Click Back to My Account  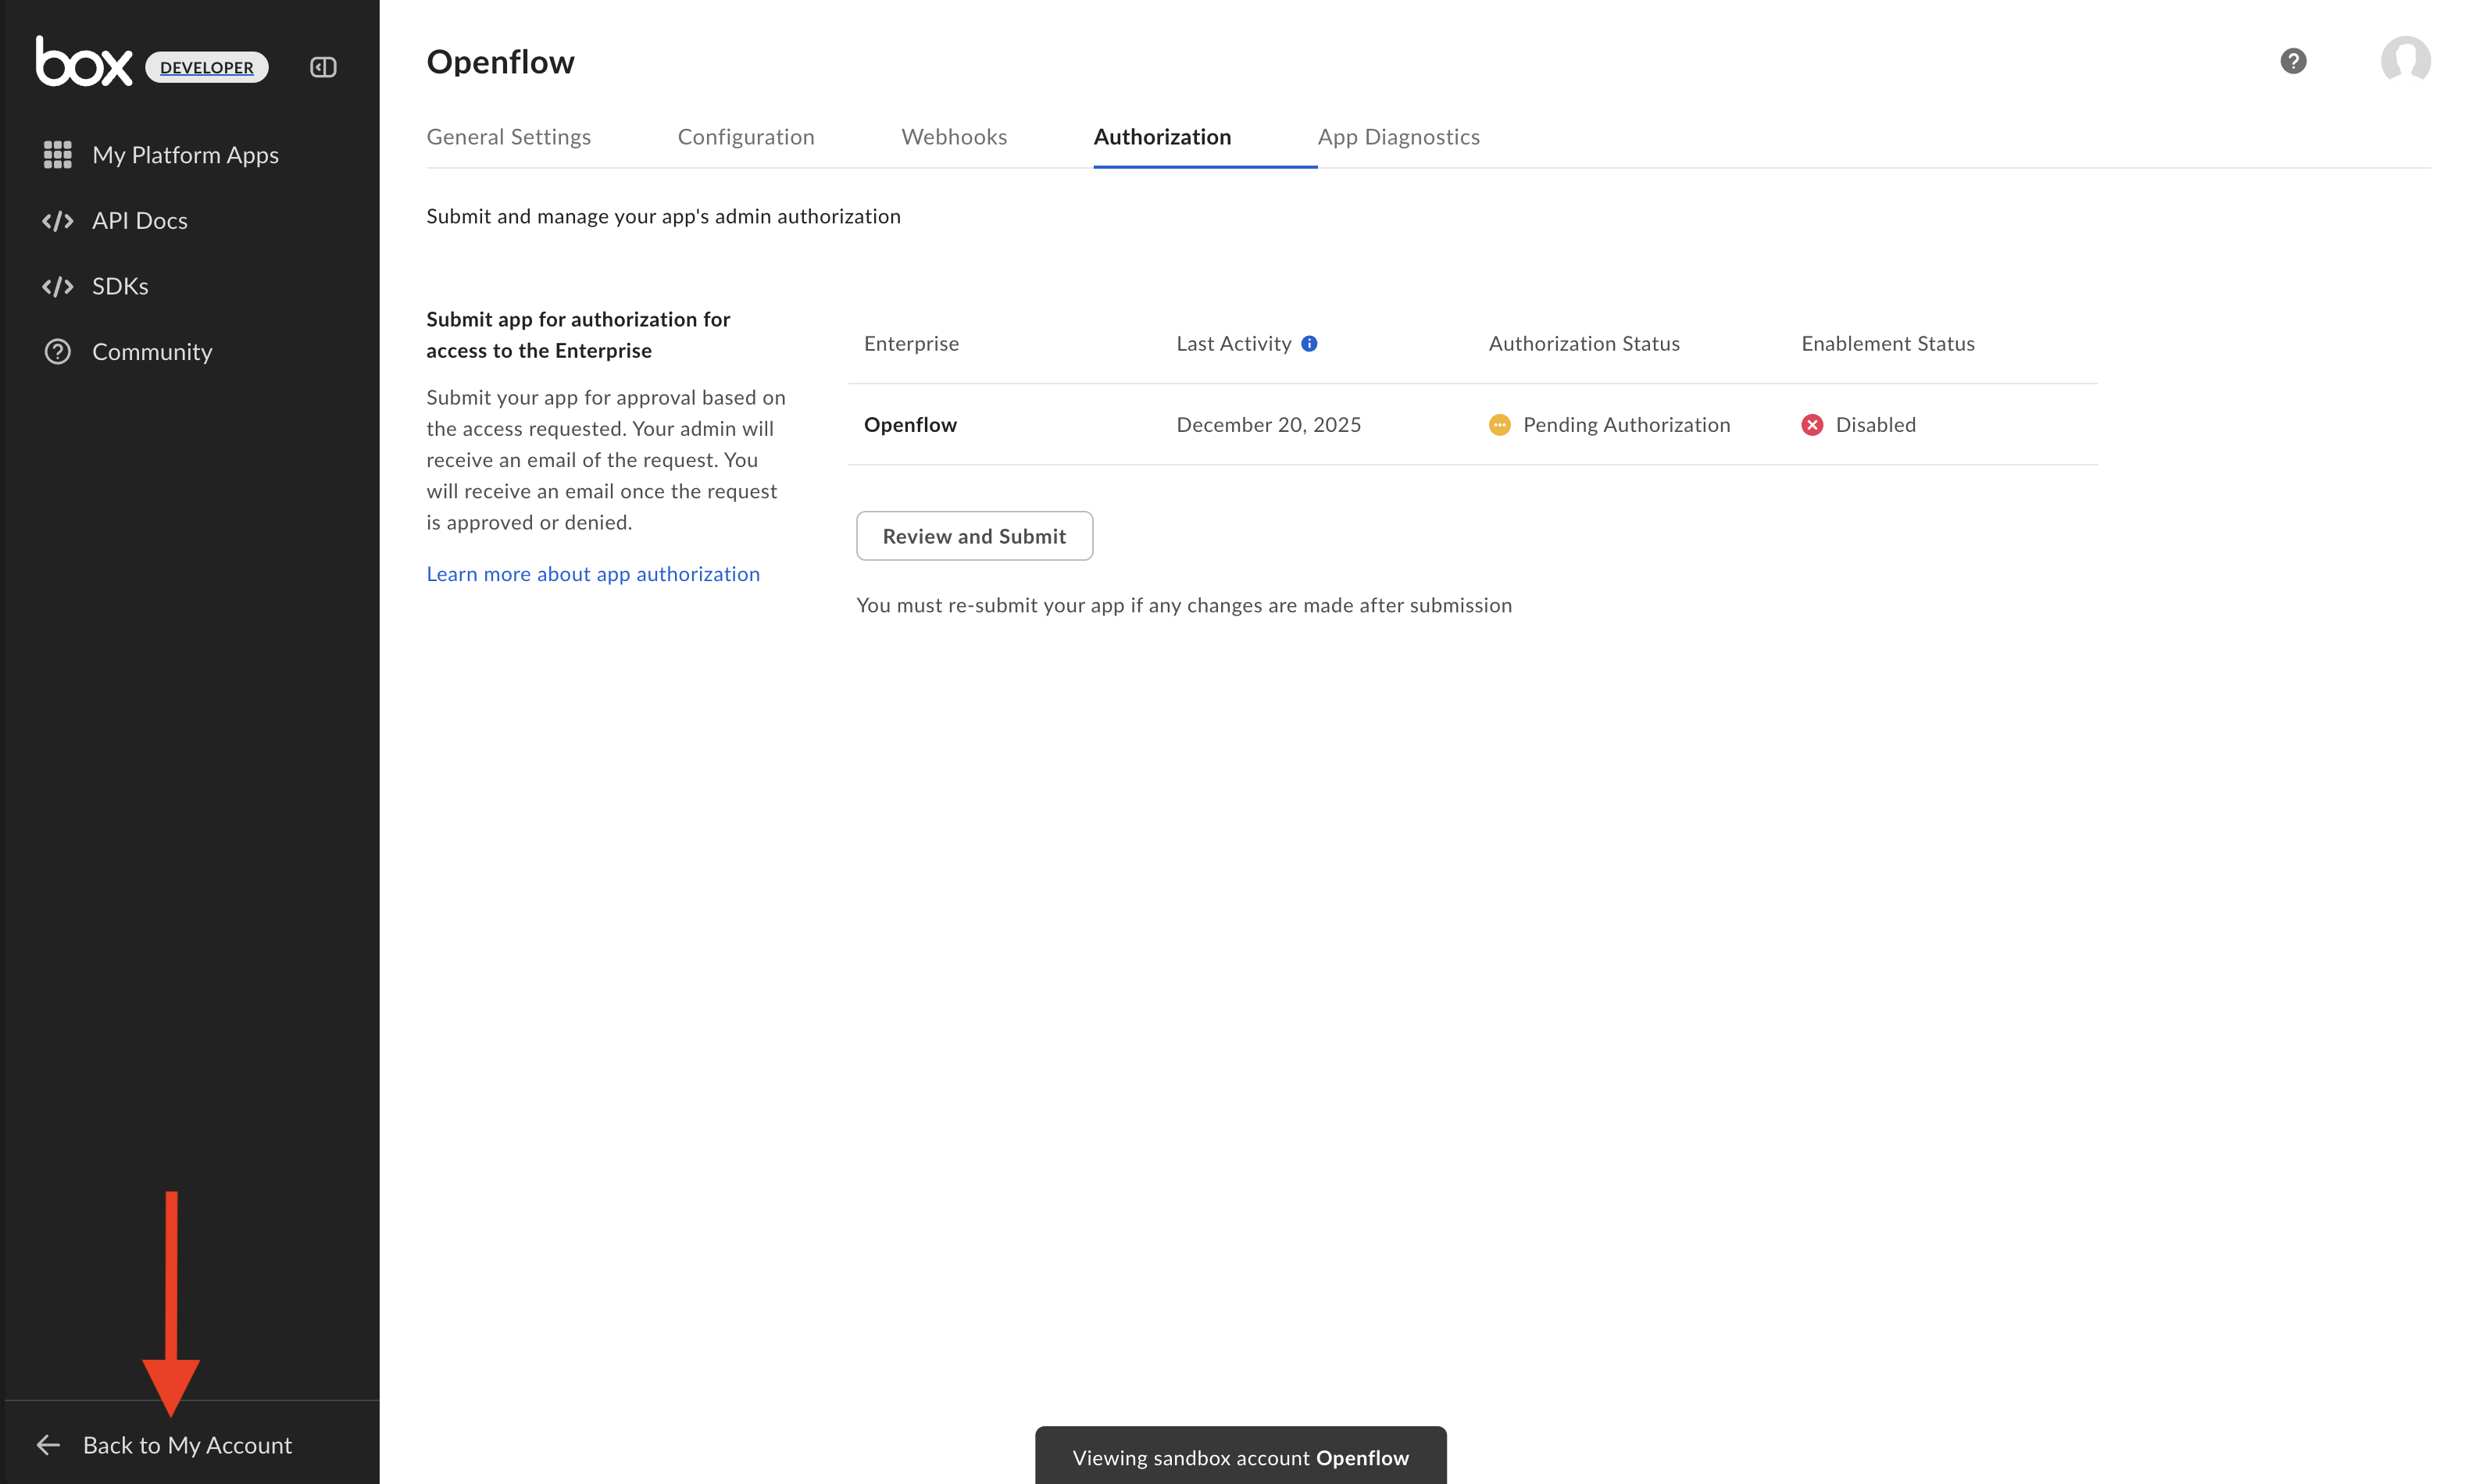point(186,1445)
